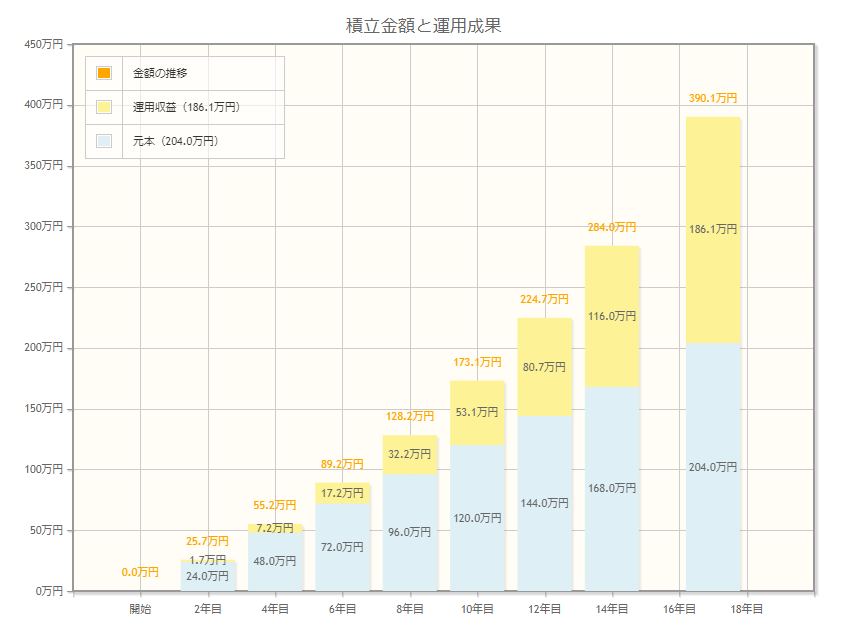Click the 204.0万円 value inside the tallest bar
Viewport: 853px width, 626px height.
point(713,467)
